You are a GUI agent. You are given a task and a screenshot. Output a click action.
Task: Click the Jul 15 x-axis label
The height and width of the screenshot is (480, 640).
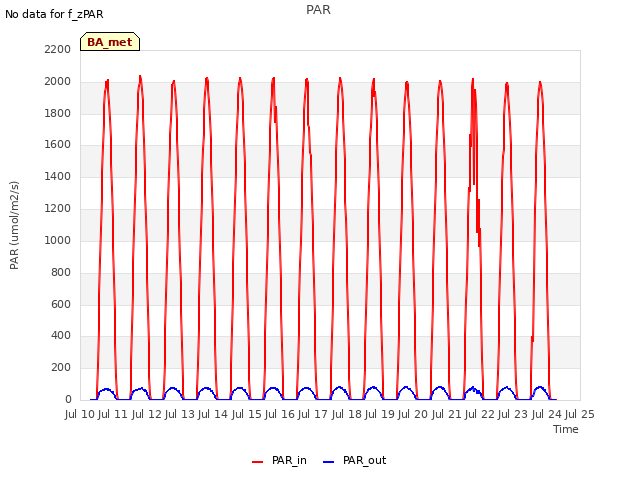click(247, 414)
